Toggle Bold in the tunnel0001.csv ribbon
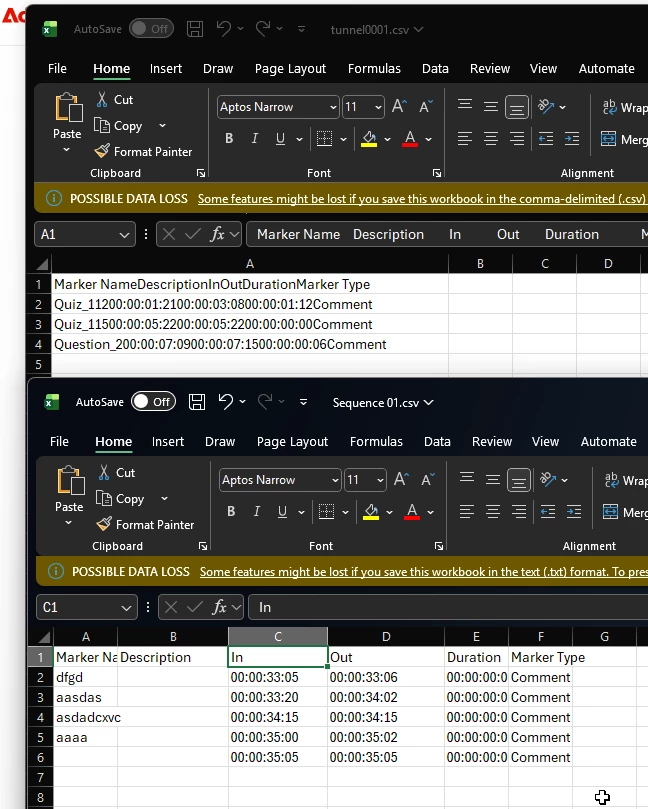 click(x=229, y=138)
